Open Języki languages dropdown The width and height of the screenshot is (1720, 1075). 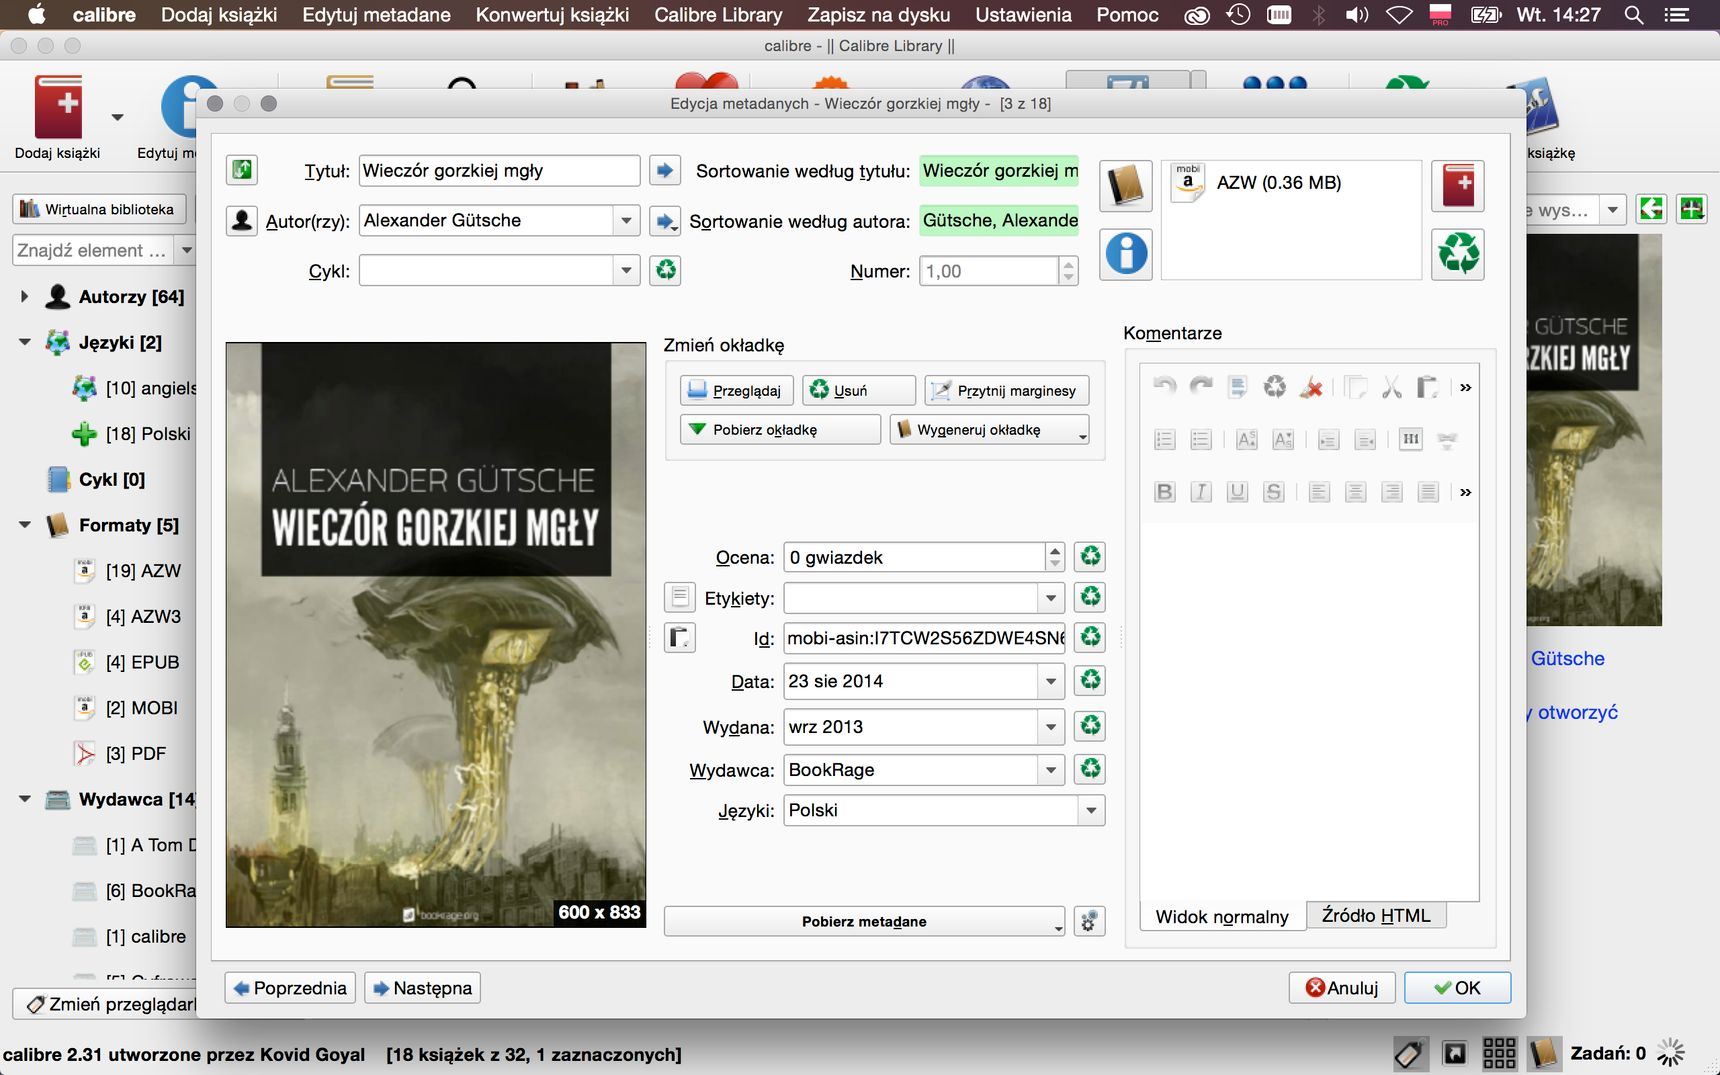(x=1091, y=810)
